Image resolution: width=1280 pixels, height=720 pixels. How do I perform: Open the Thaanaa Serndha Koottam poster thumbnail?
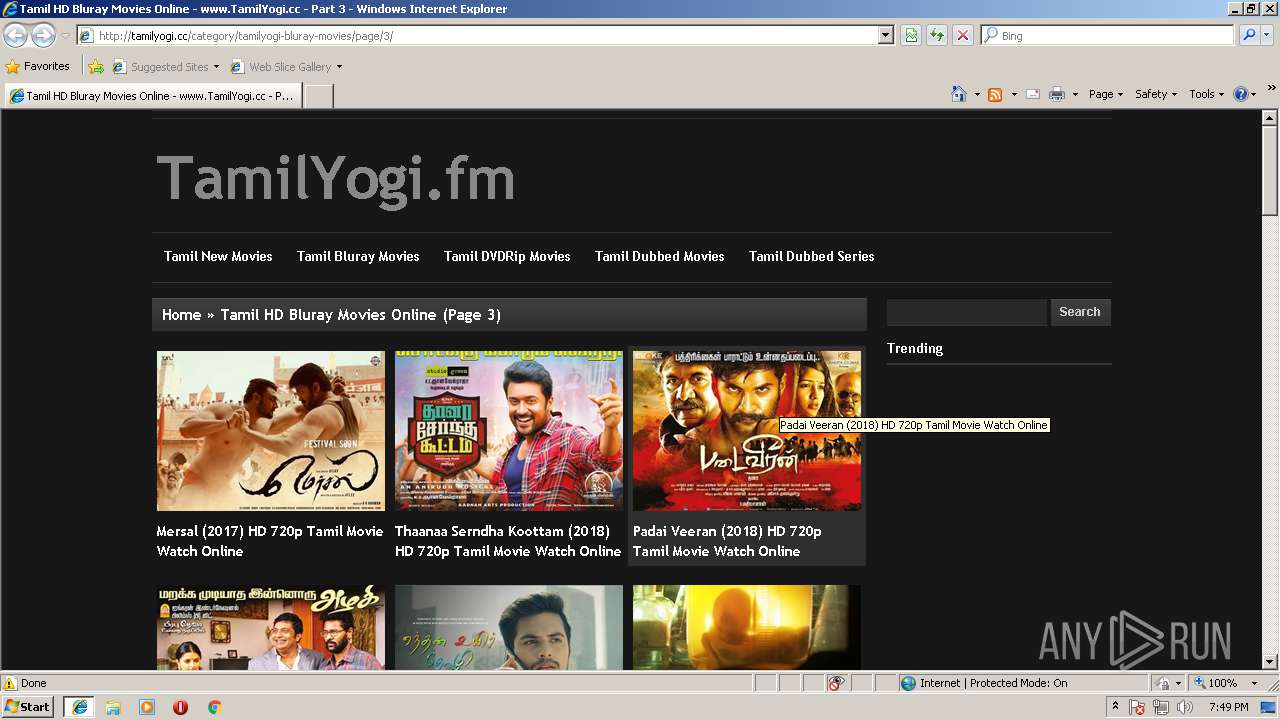point(509,431)
